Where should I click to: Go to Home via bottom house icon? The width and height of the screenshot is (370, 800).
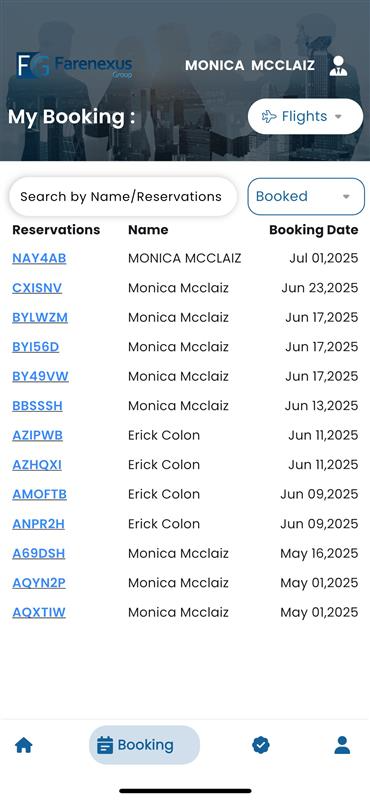coord(24,745)
